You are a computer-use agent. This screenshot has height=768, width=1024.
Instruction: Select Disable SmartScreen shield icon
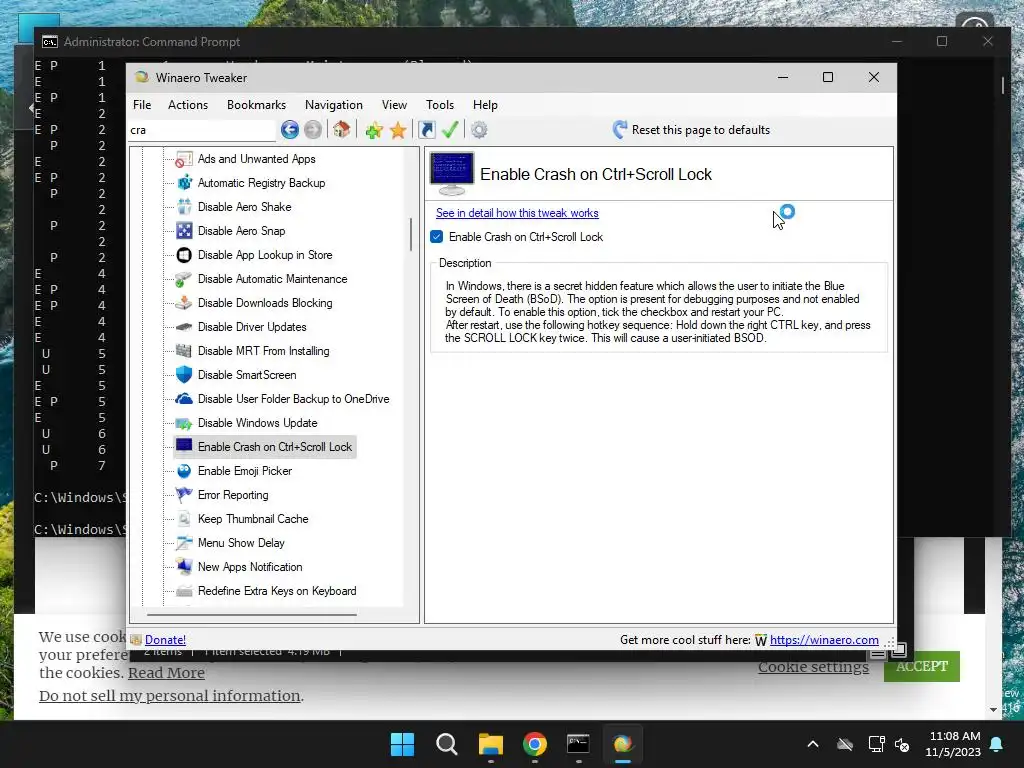pos(184,375)
